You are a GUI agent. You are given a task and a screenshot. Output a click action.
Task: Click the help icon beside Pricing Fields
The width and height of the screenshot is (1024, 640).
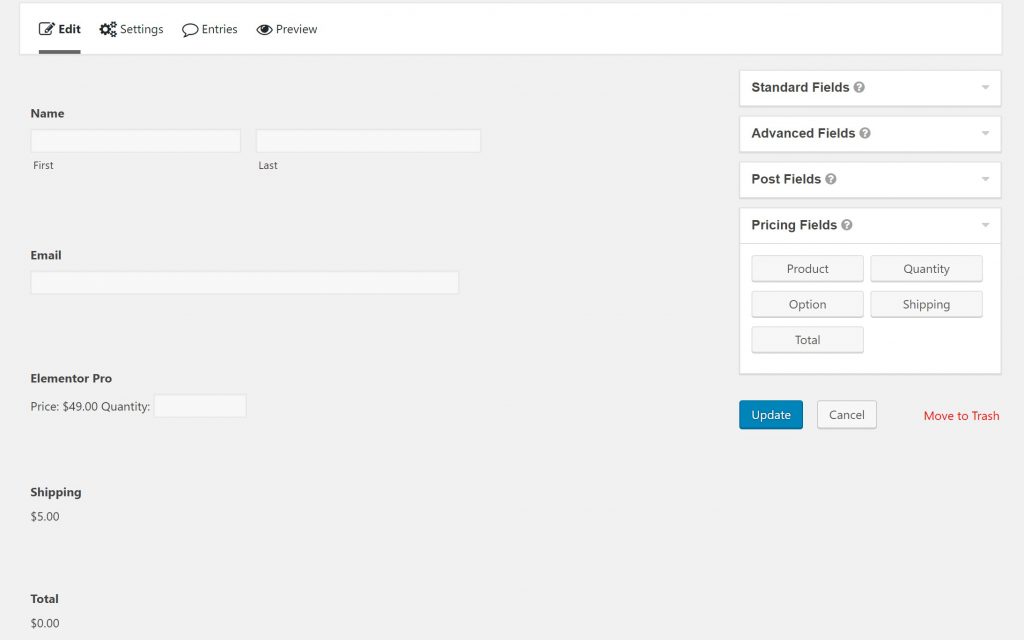click(x=847, y=226)
